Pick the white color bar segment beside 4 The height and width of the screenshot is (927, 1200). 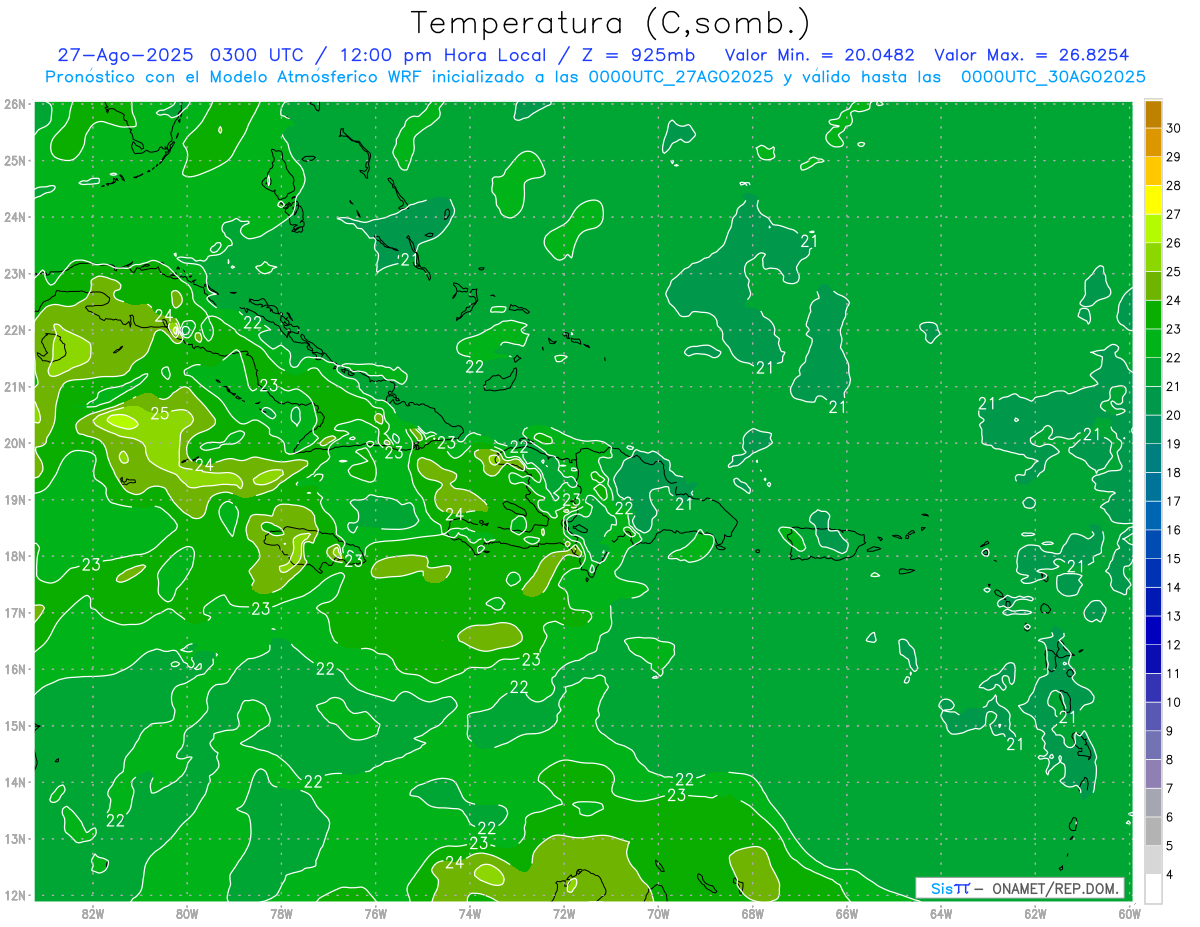(1153, 888)
